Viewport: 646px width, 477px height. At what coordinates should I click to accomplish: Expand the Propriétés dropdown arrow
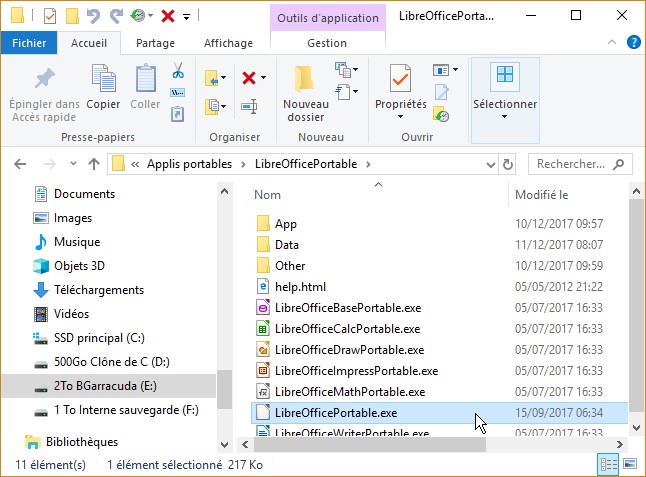click(400, 117)
